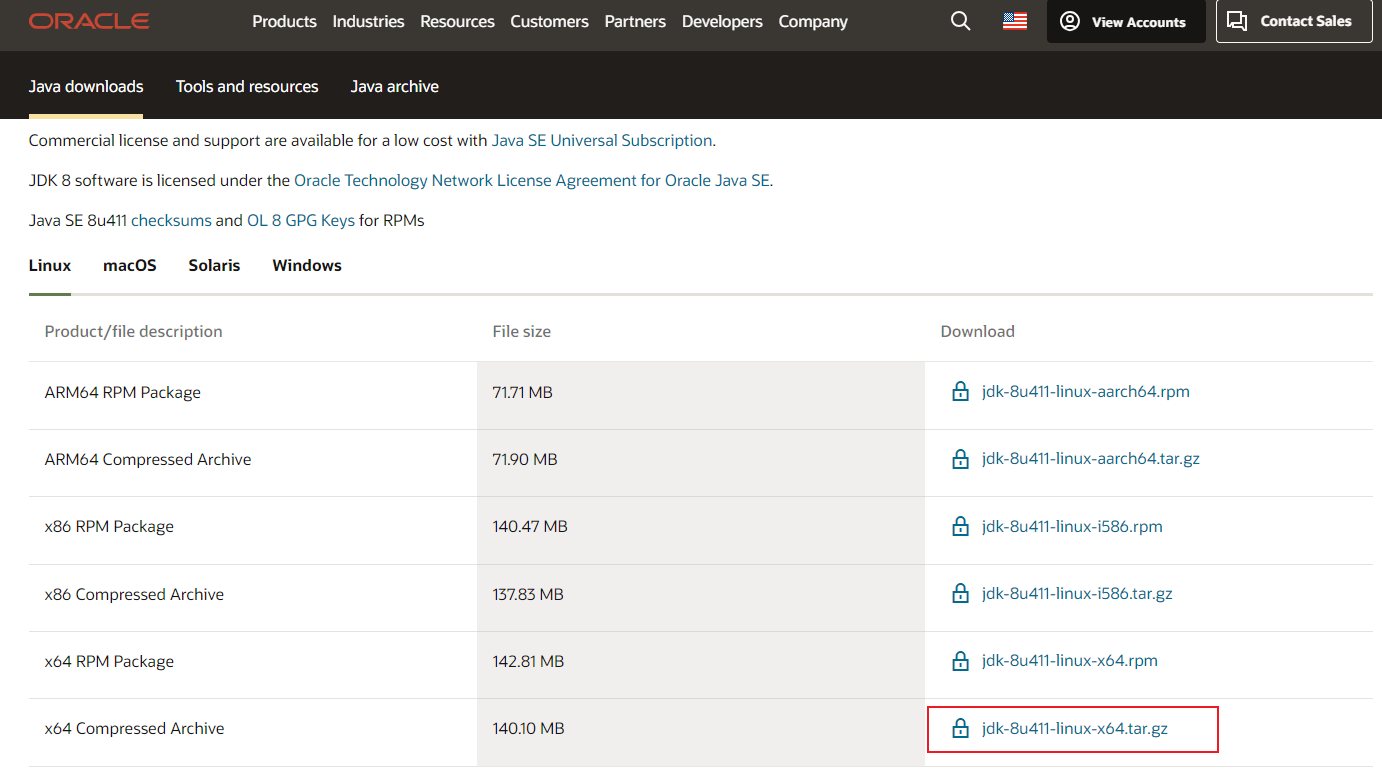Click lock icon beside jdk-8u411-linux-x64.tar.gz
This screenshot has width=1382, height=773.
(961, 728)
